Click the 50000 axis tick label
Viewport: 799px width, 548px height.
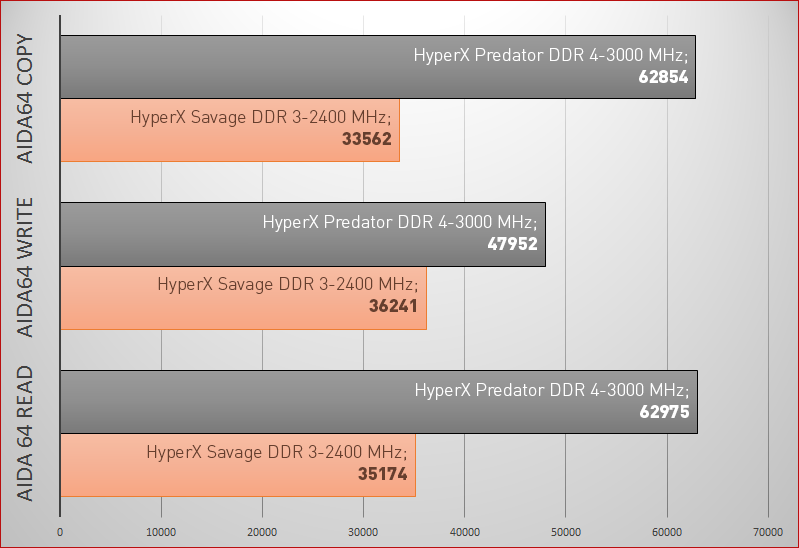coord(566,533)
